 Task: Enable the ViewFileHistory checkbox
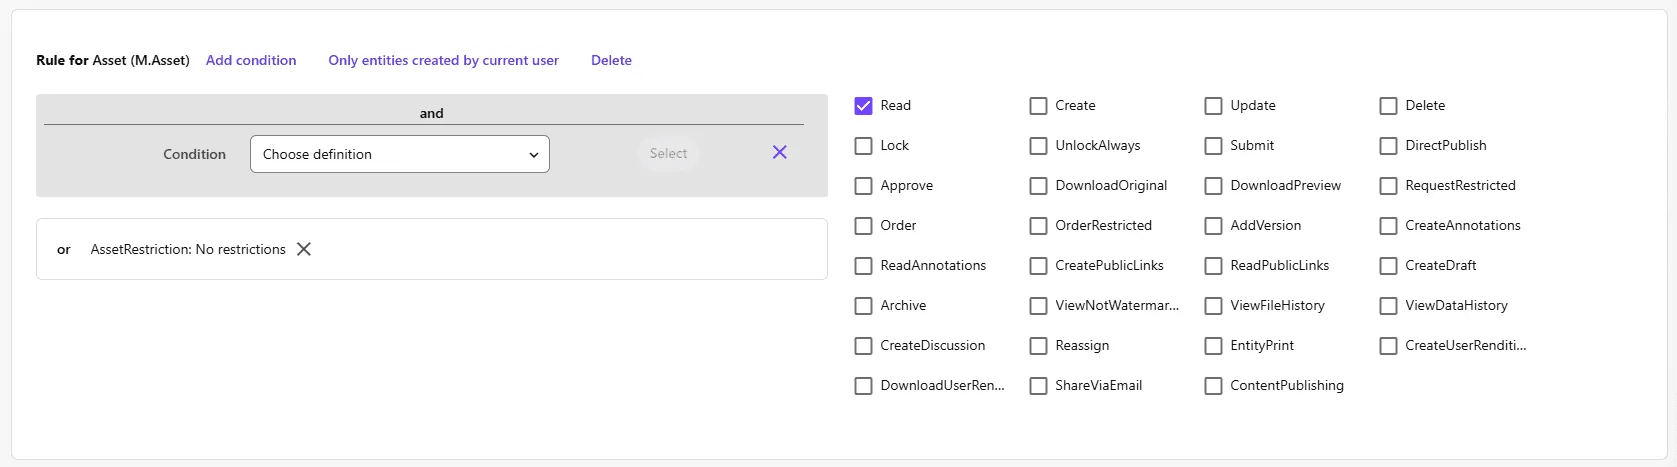tap(1214, 306)
